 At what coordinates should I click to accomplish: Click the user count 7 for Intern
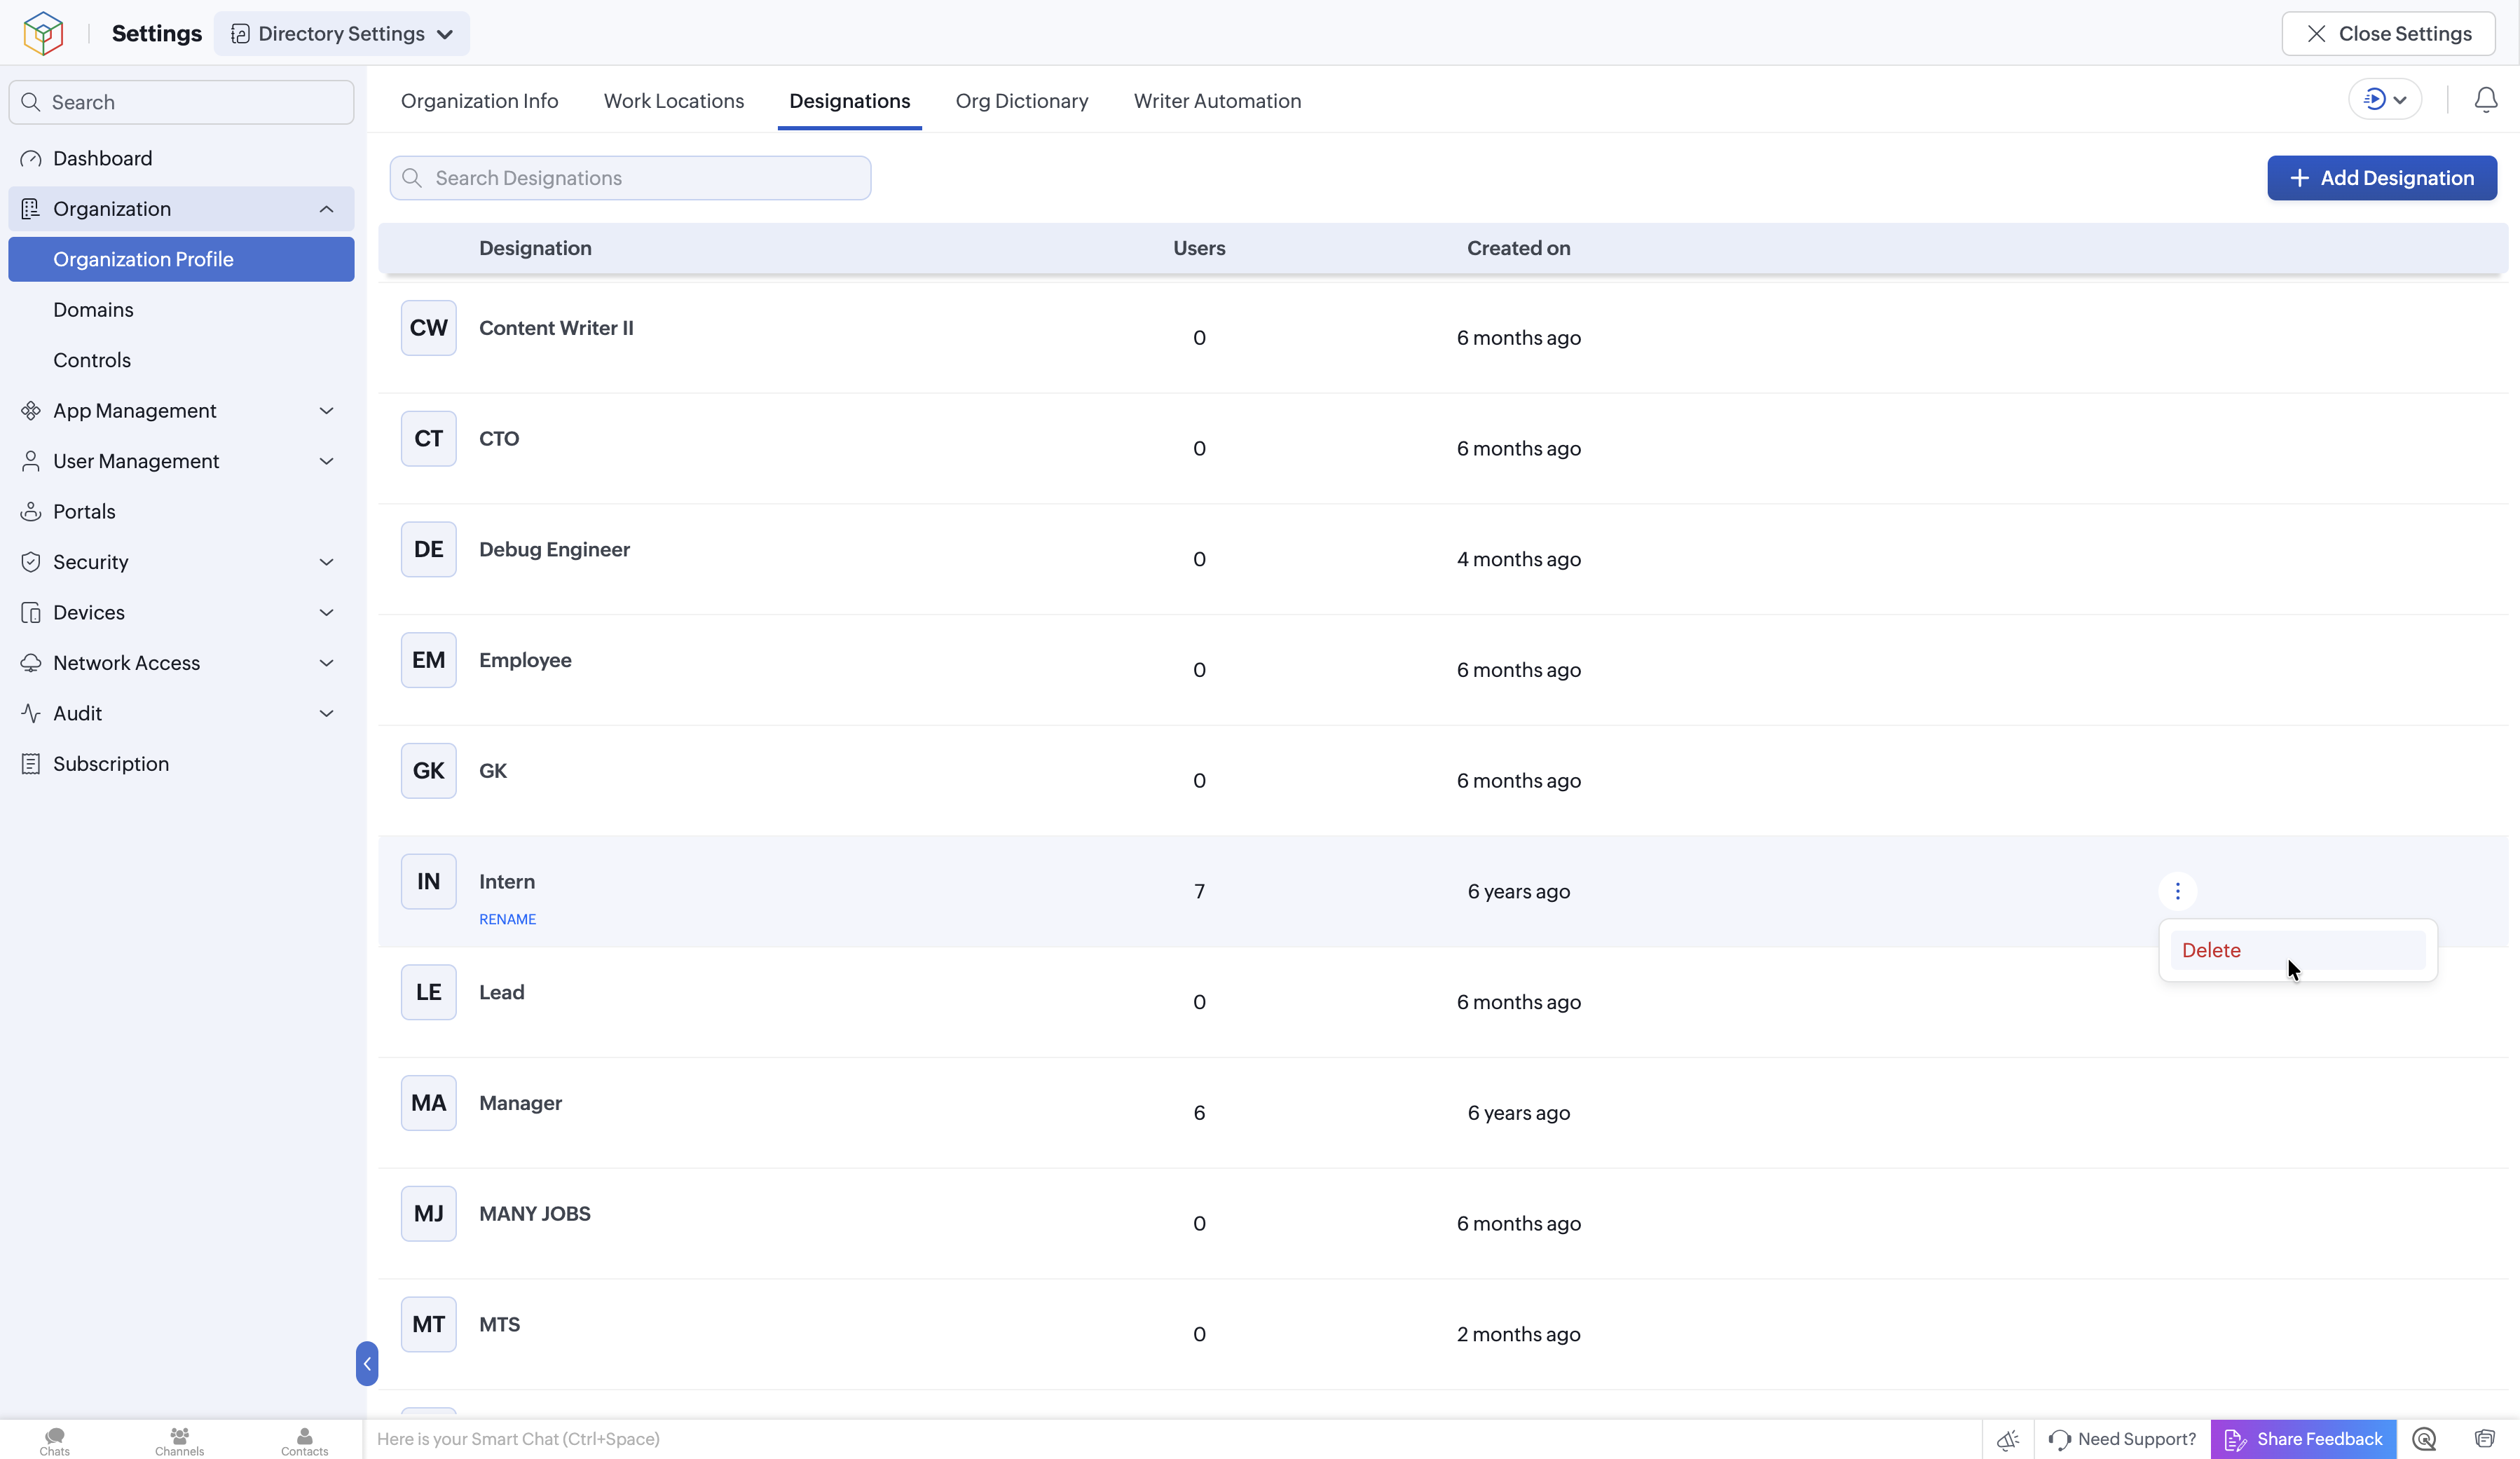[x=1199, y=891]
